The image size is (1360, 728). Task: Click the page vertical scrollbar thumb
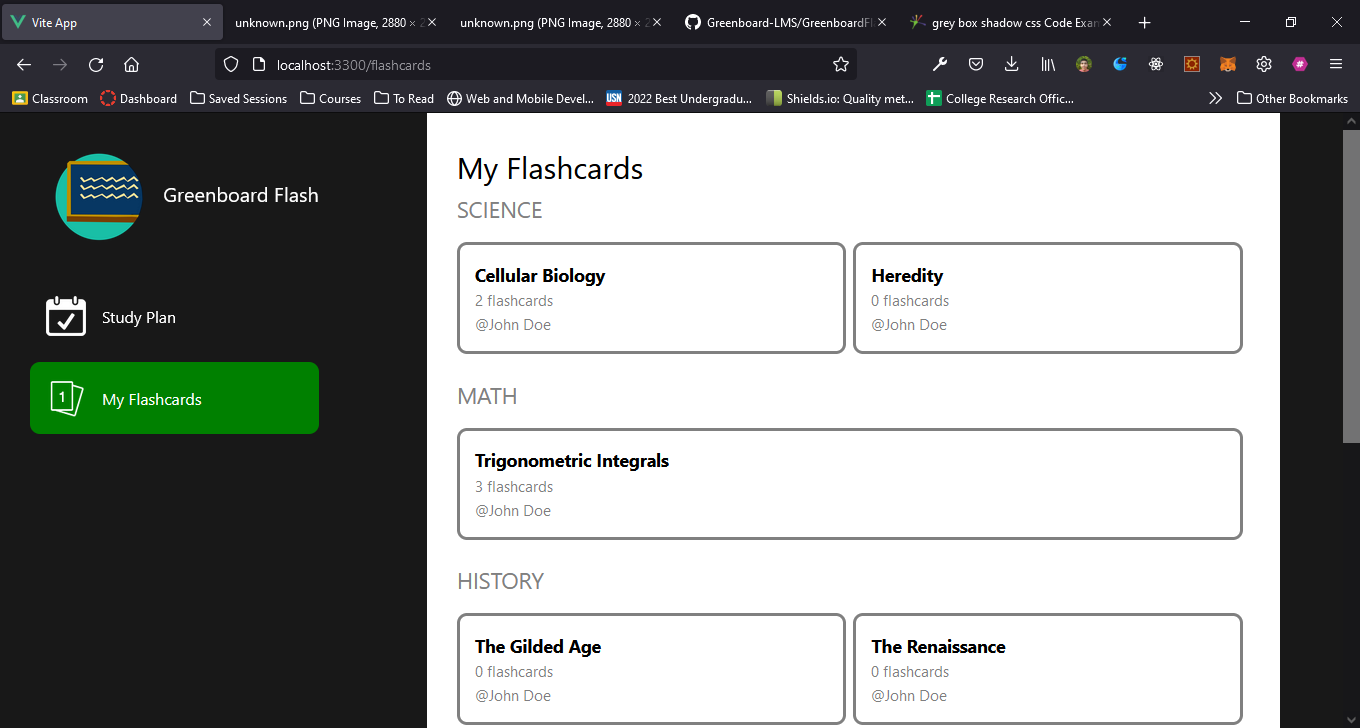point(1350,285)
